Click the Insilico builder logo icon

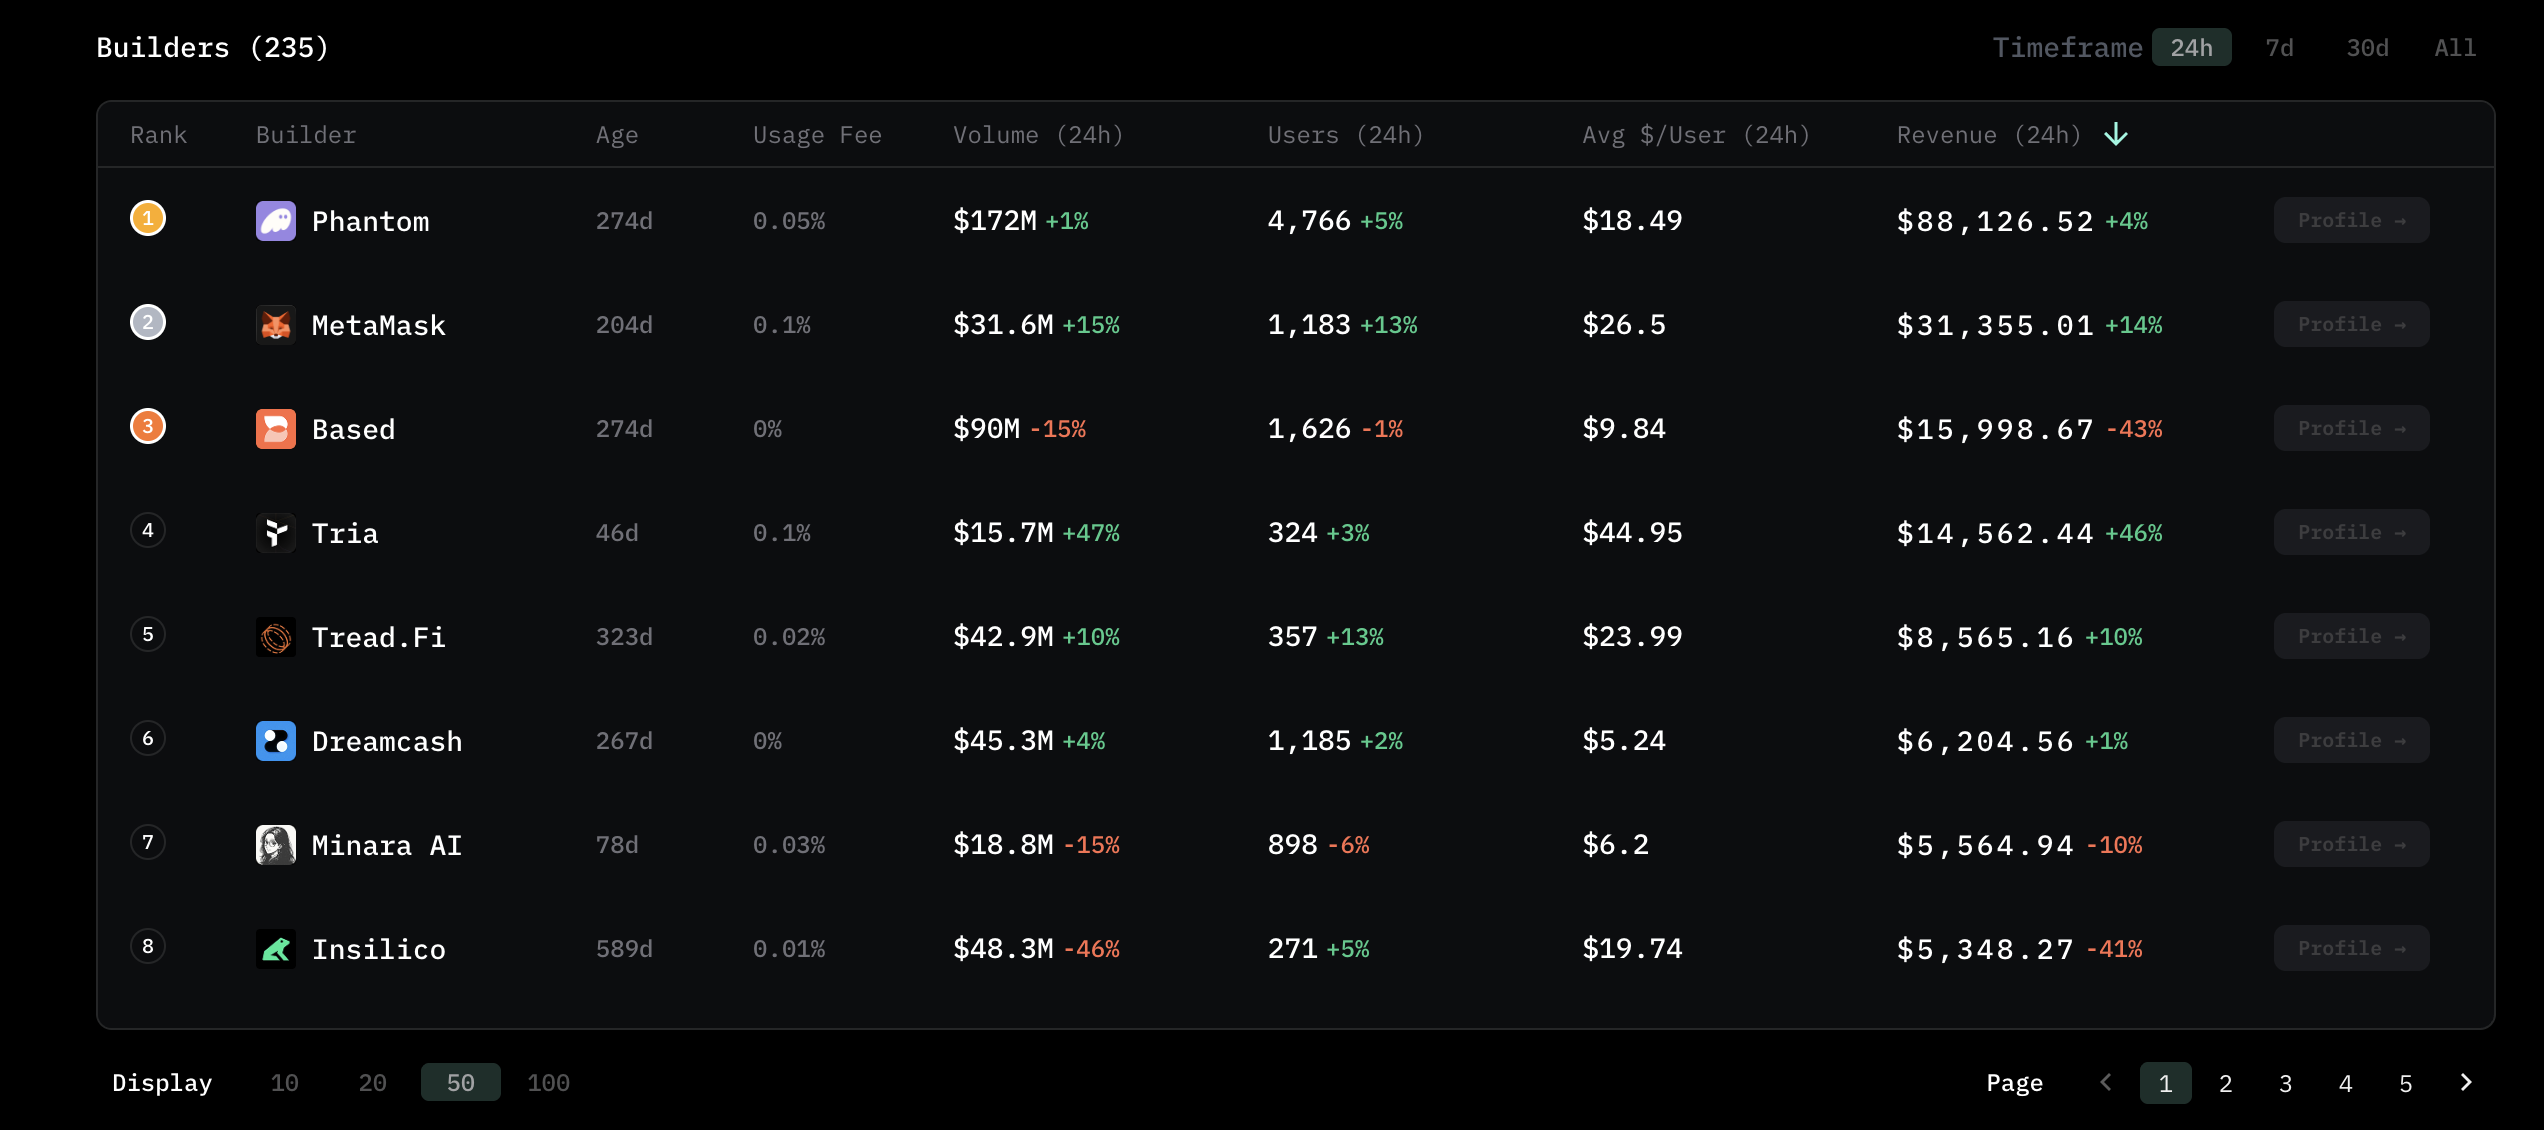point(276,949)
